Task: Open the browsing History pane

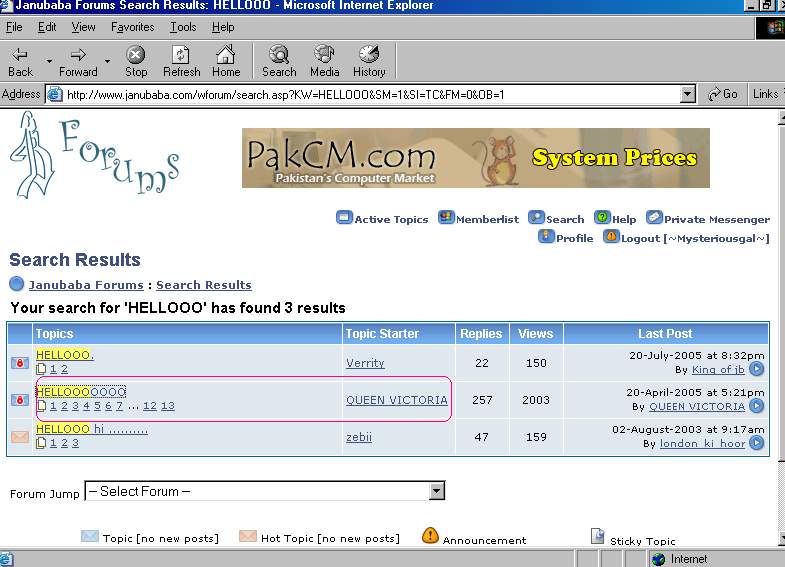Action: coord(369,62)
